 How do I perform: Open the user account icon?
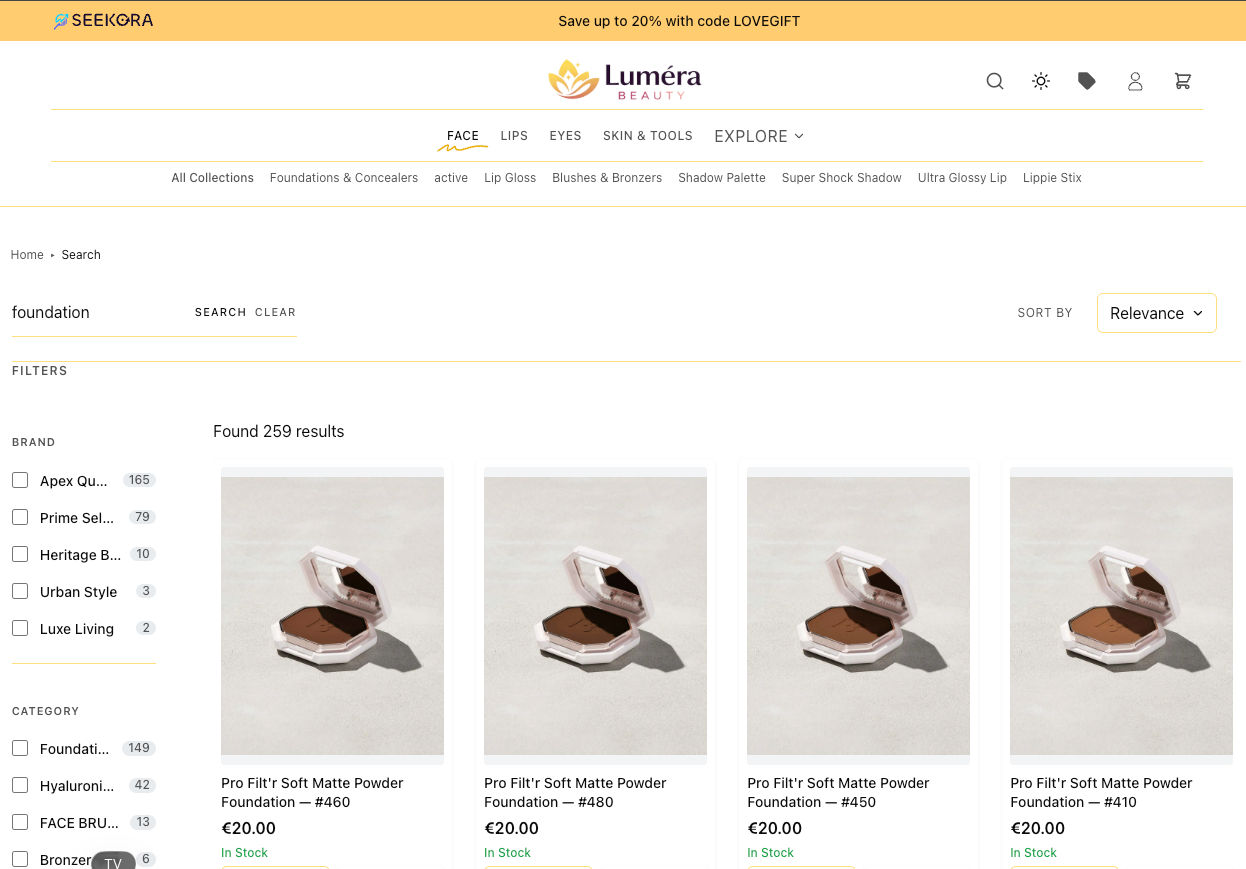tap(1135, 81)
